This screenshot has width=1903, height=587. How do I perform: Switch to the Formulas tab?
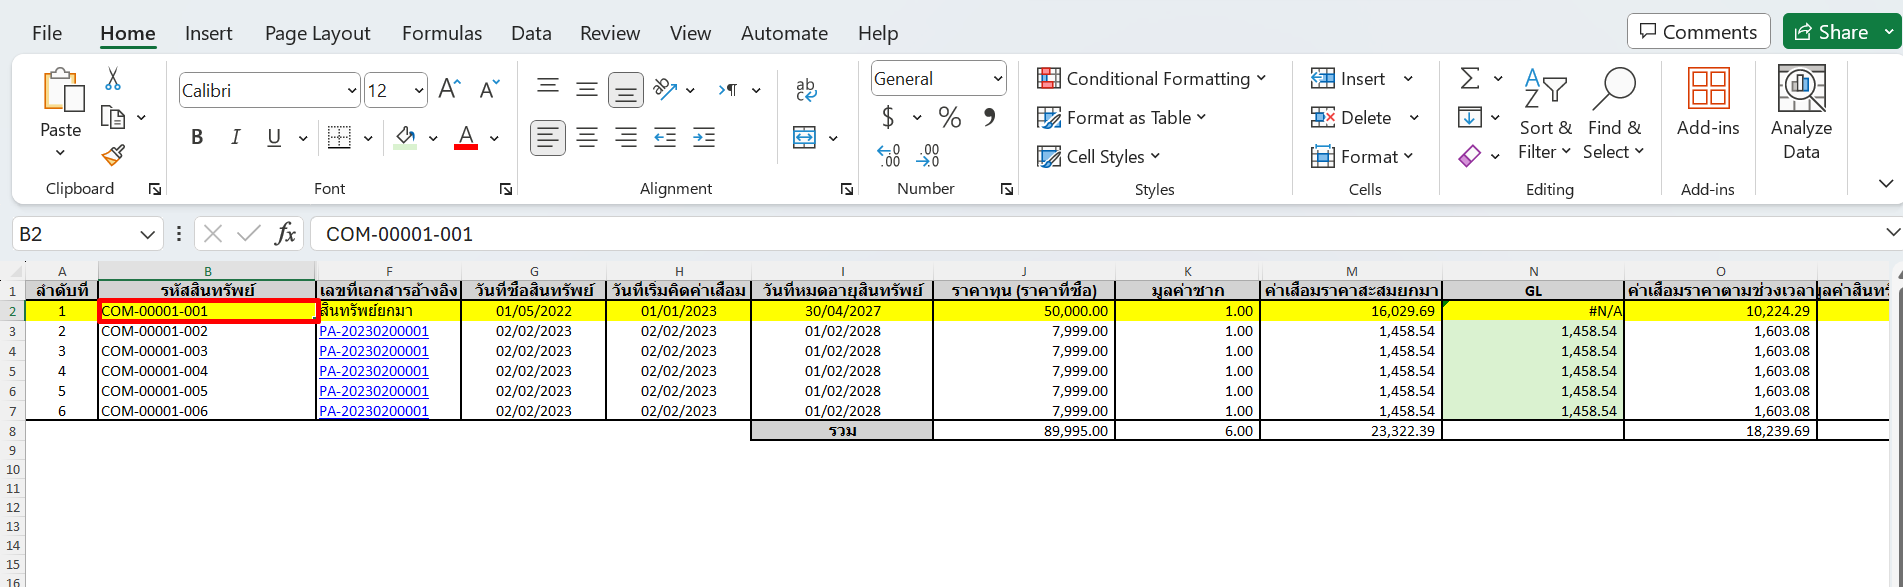[x=442, y=33]
